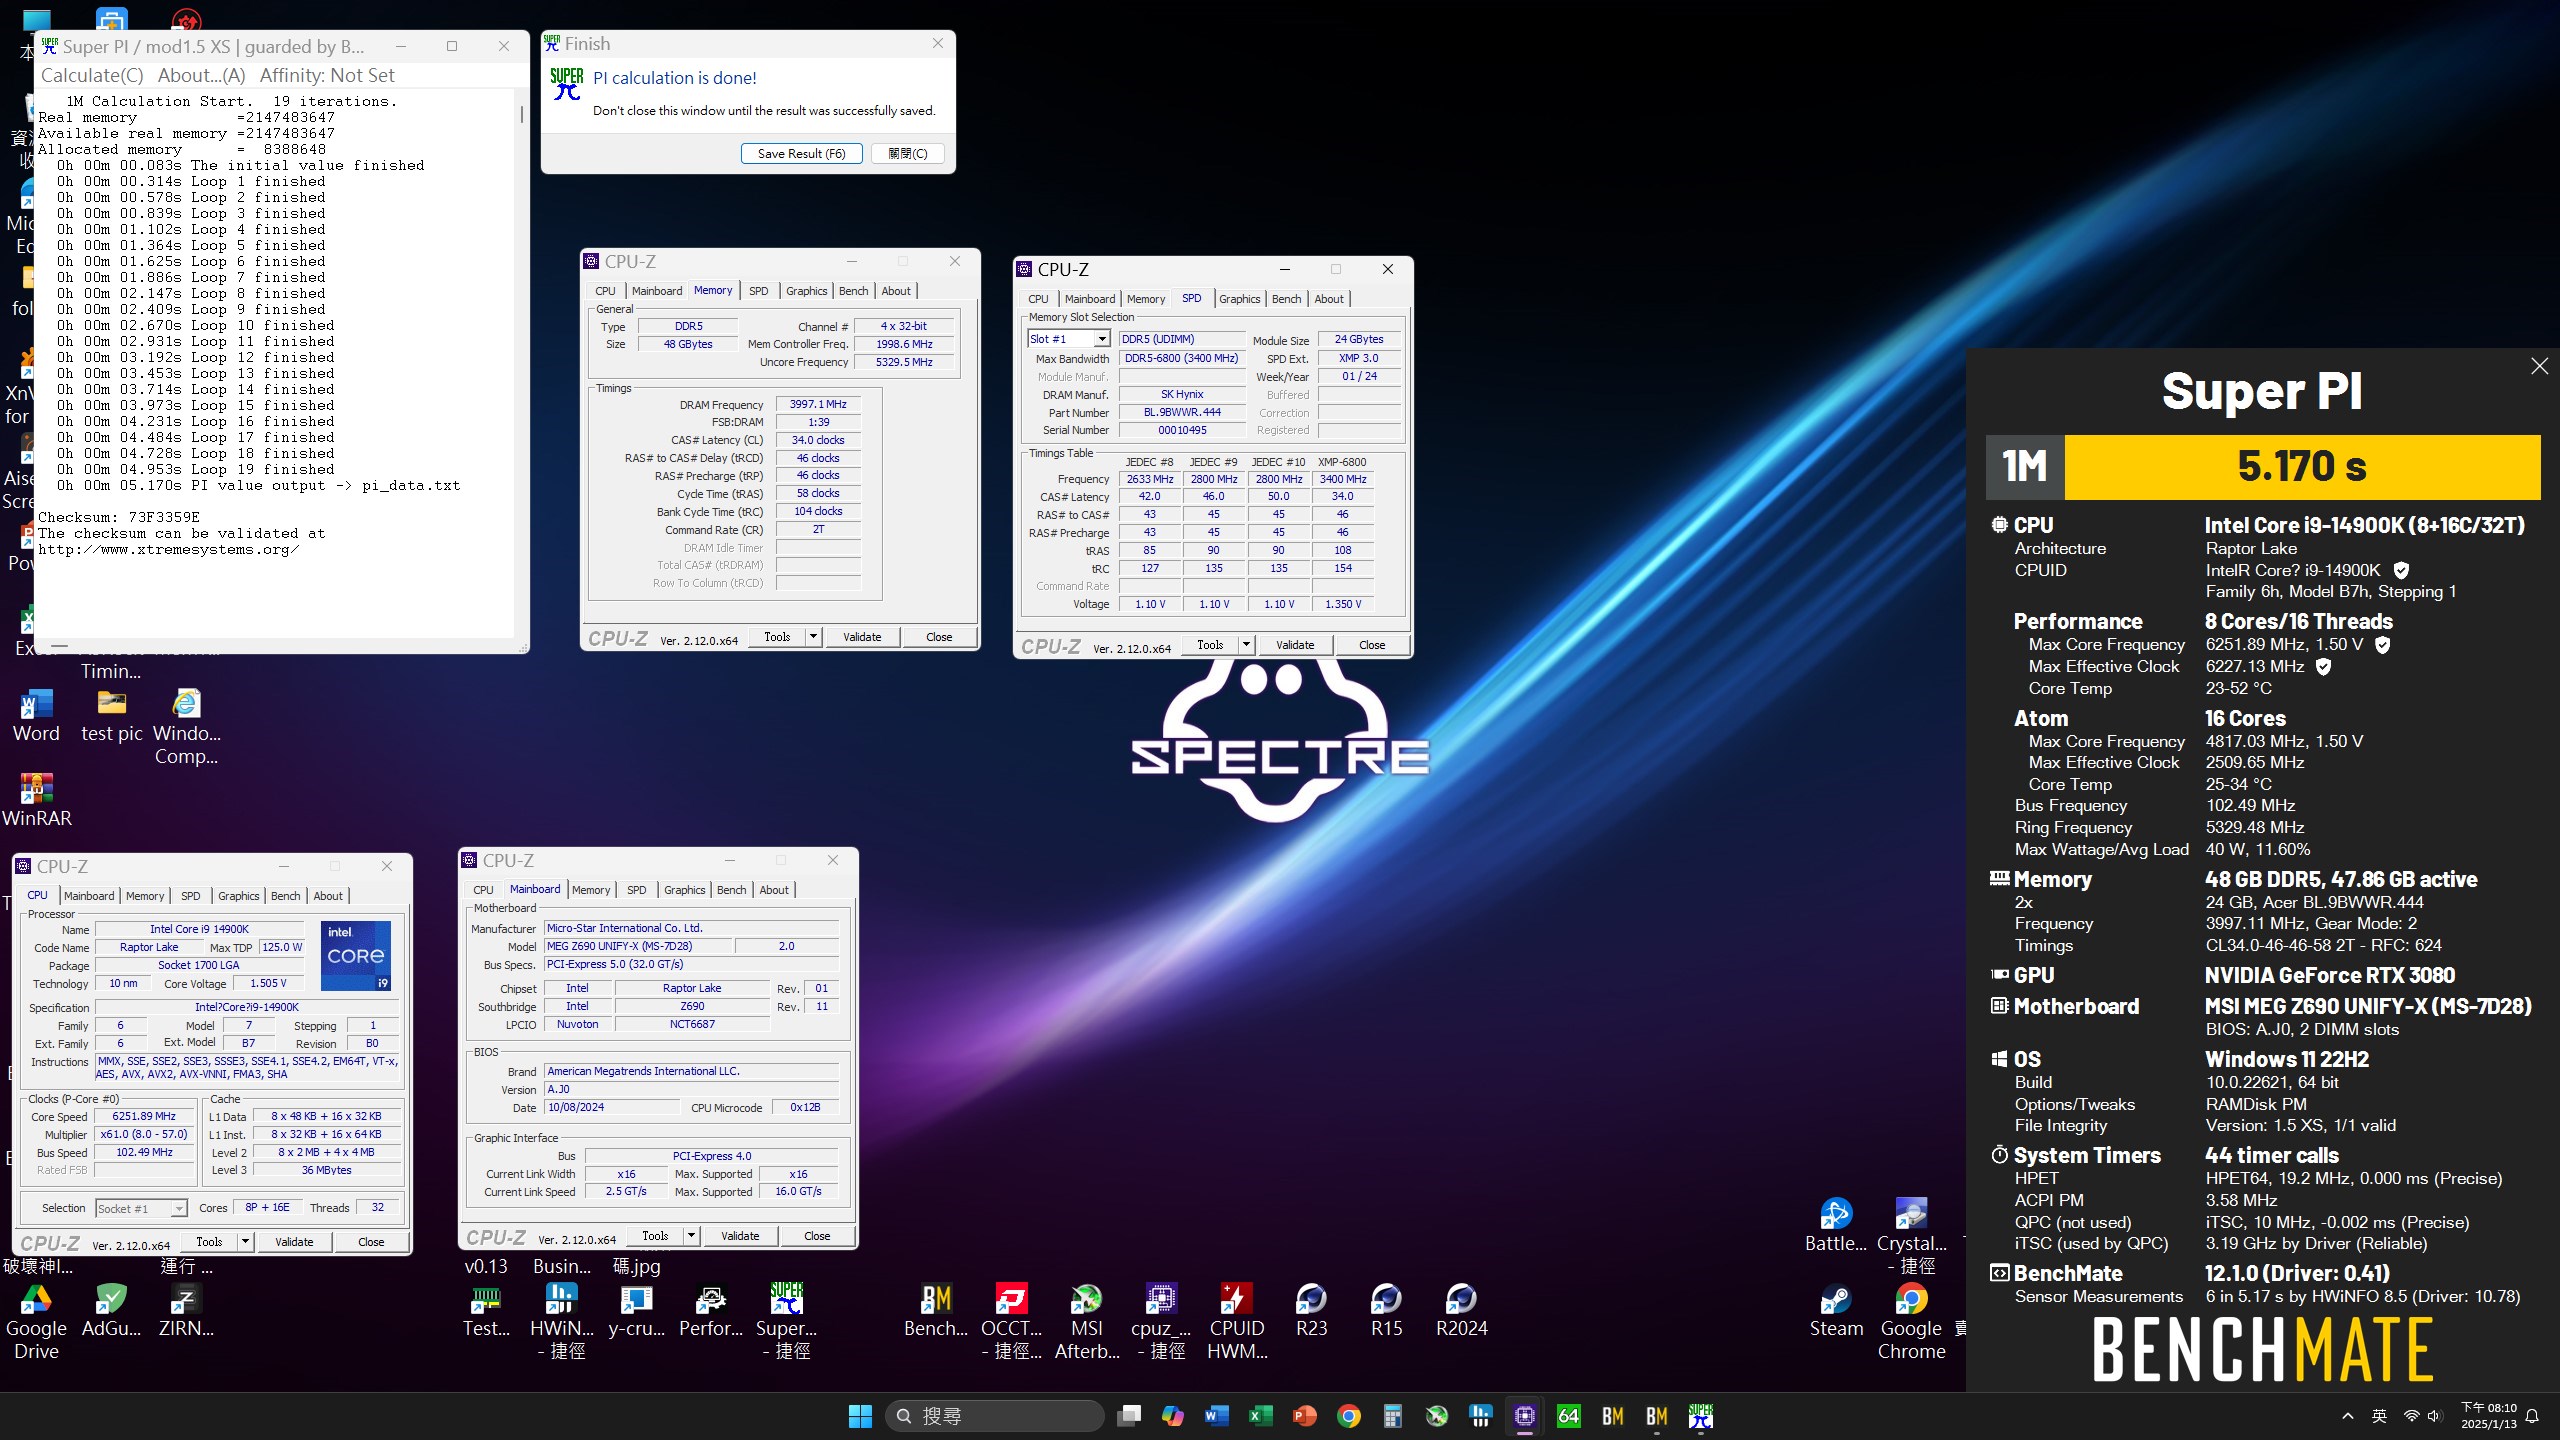Select the WinRAR desktop icon
Viewport: 2560px width, 1440px height.
click(37, 800)
